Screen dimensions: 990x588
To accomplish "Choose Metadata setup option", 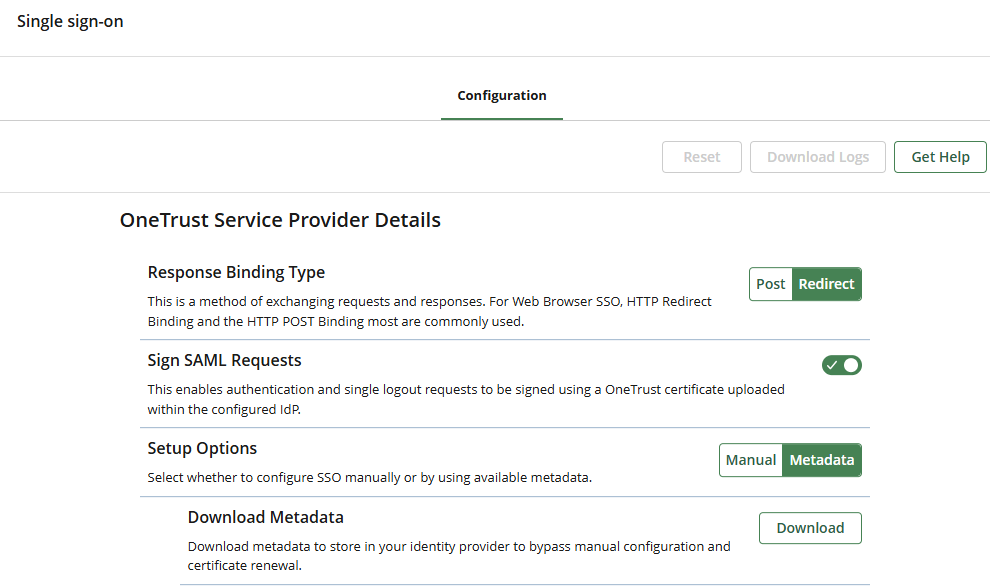I will pyautogui.click(x=822, y=460).
